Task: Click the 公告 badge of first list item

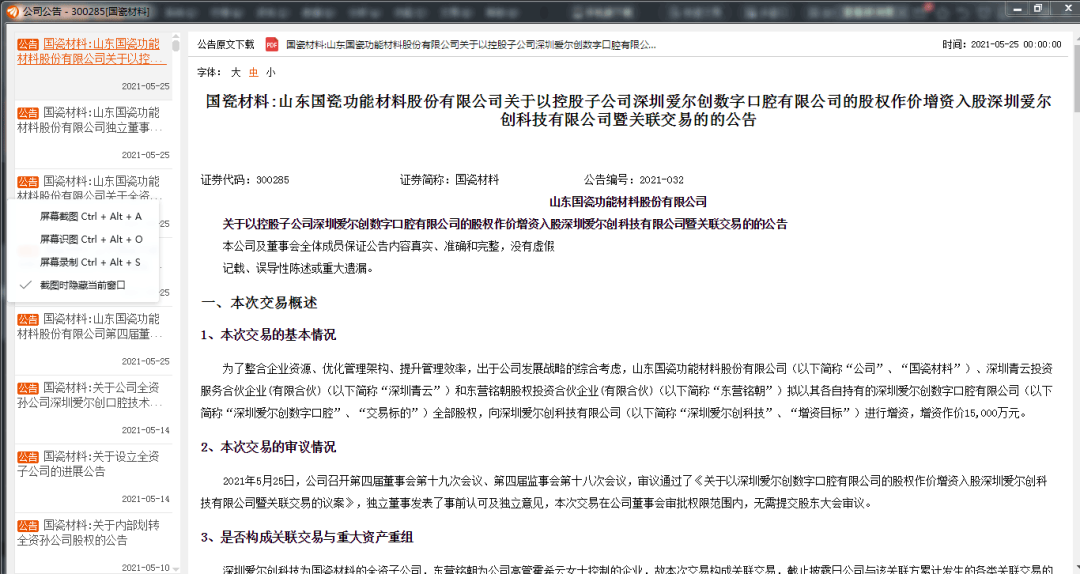Action: coord(28,44)
